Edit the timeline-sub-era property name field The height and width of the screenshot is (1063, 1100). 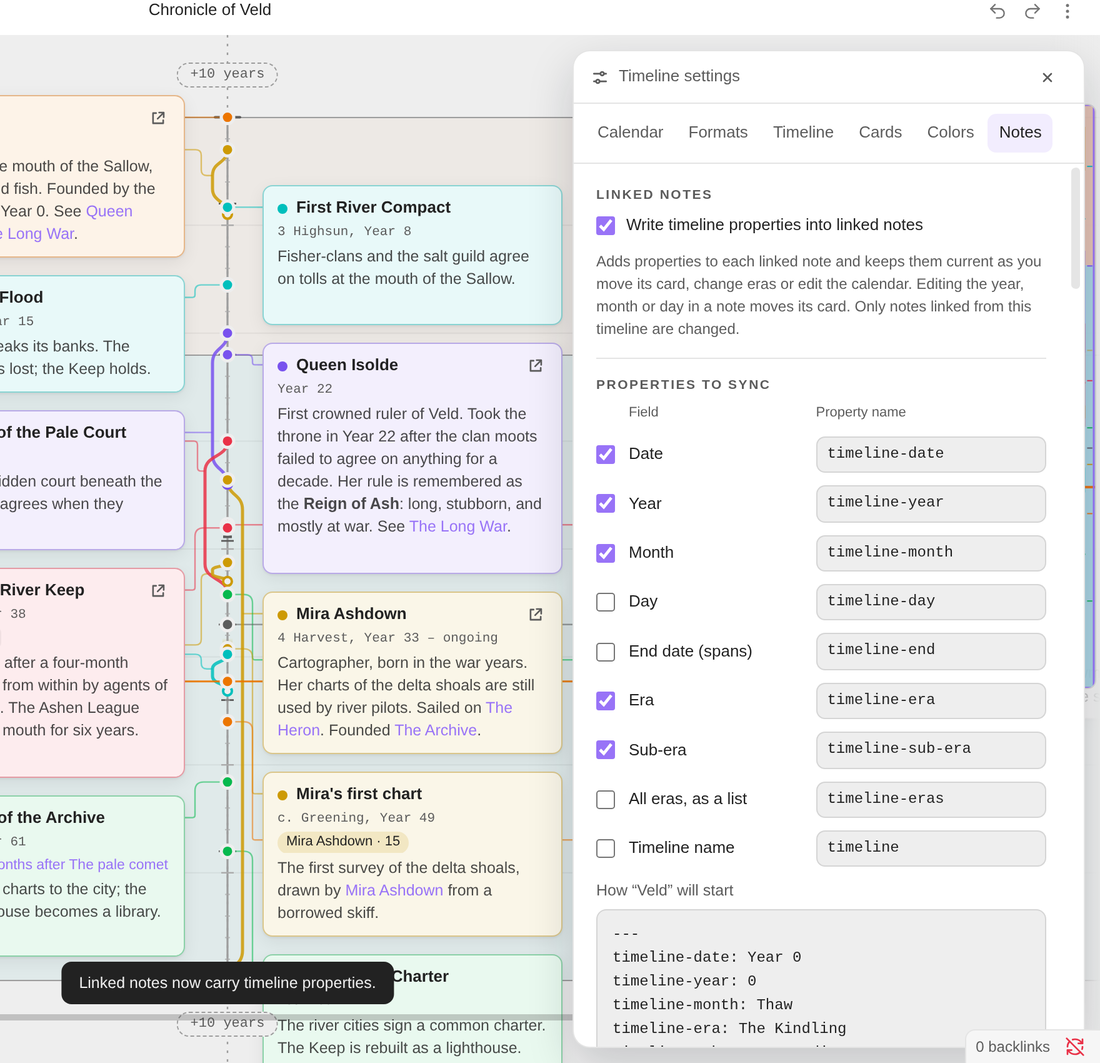click(x=930, y=749)
